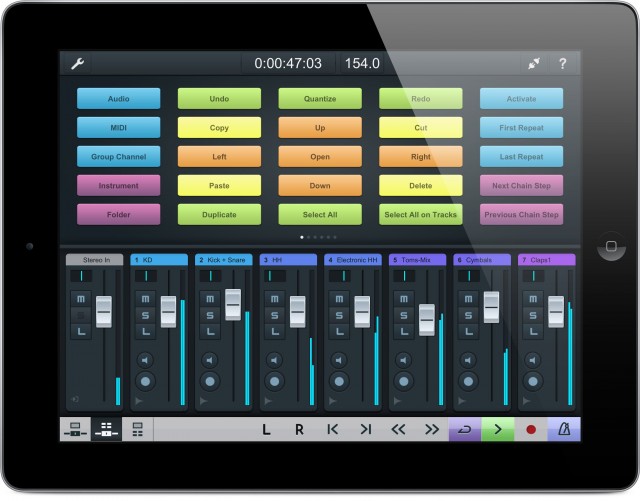Viewport: 640px width, 501px height.
Task: Expand the Claps1 channel disclosure triangle
Action: point(523,400)
